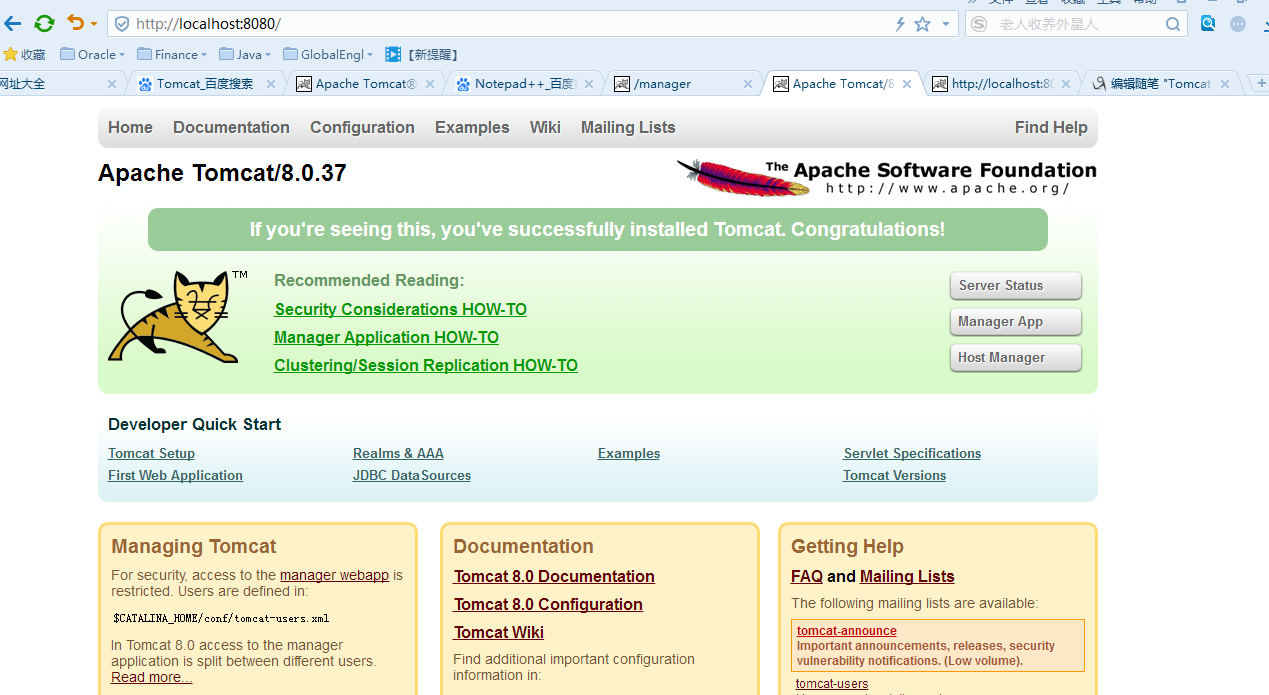1269x695 pixels.
Task: Click the Tomcat cat mascot logo
Action: tap(179, 316)
